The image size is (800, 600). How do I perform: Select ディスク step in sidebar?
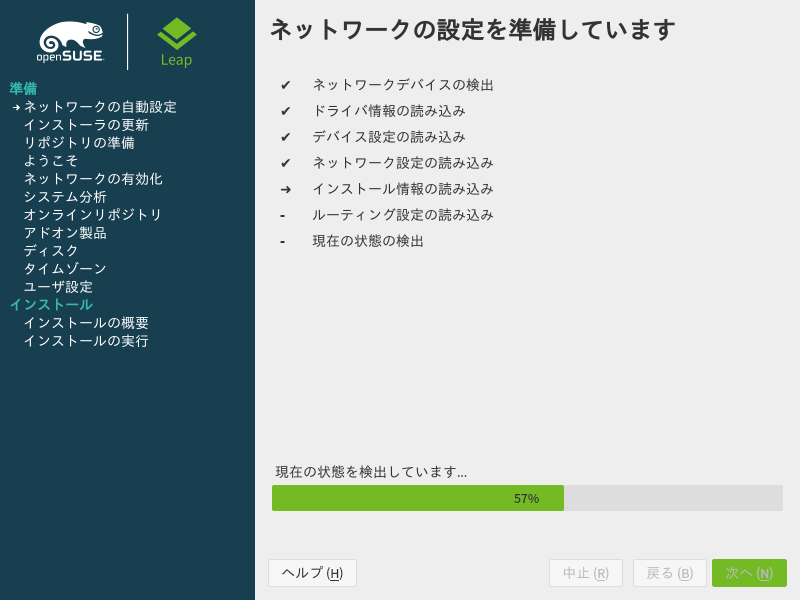(51, 251)
